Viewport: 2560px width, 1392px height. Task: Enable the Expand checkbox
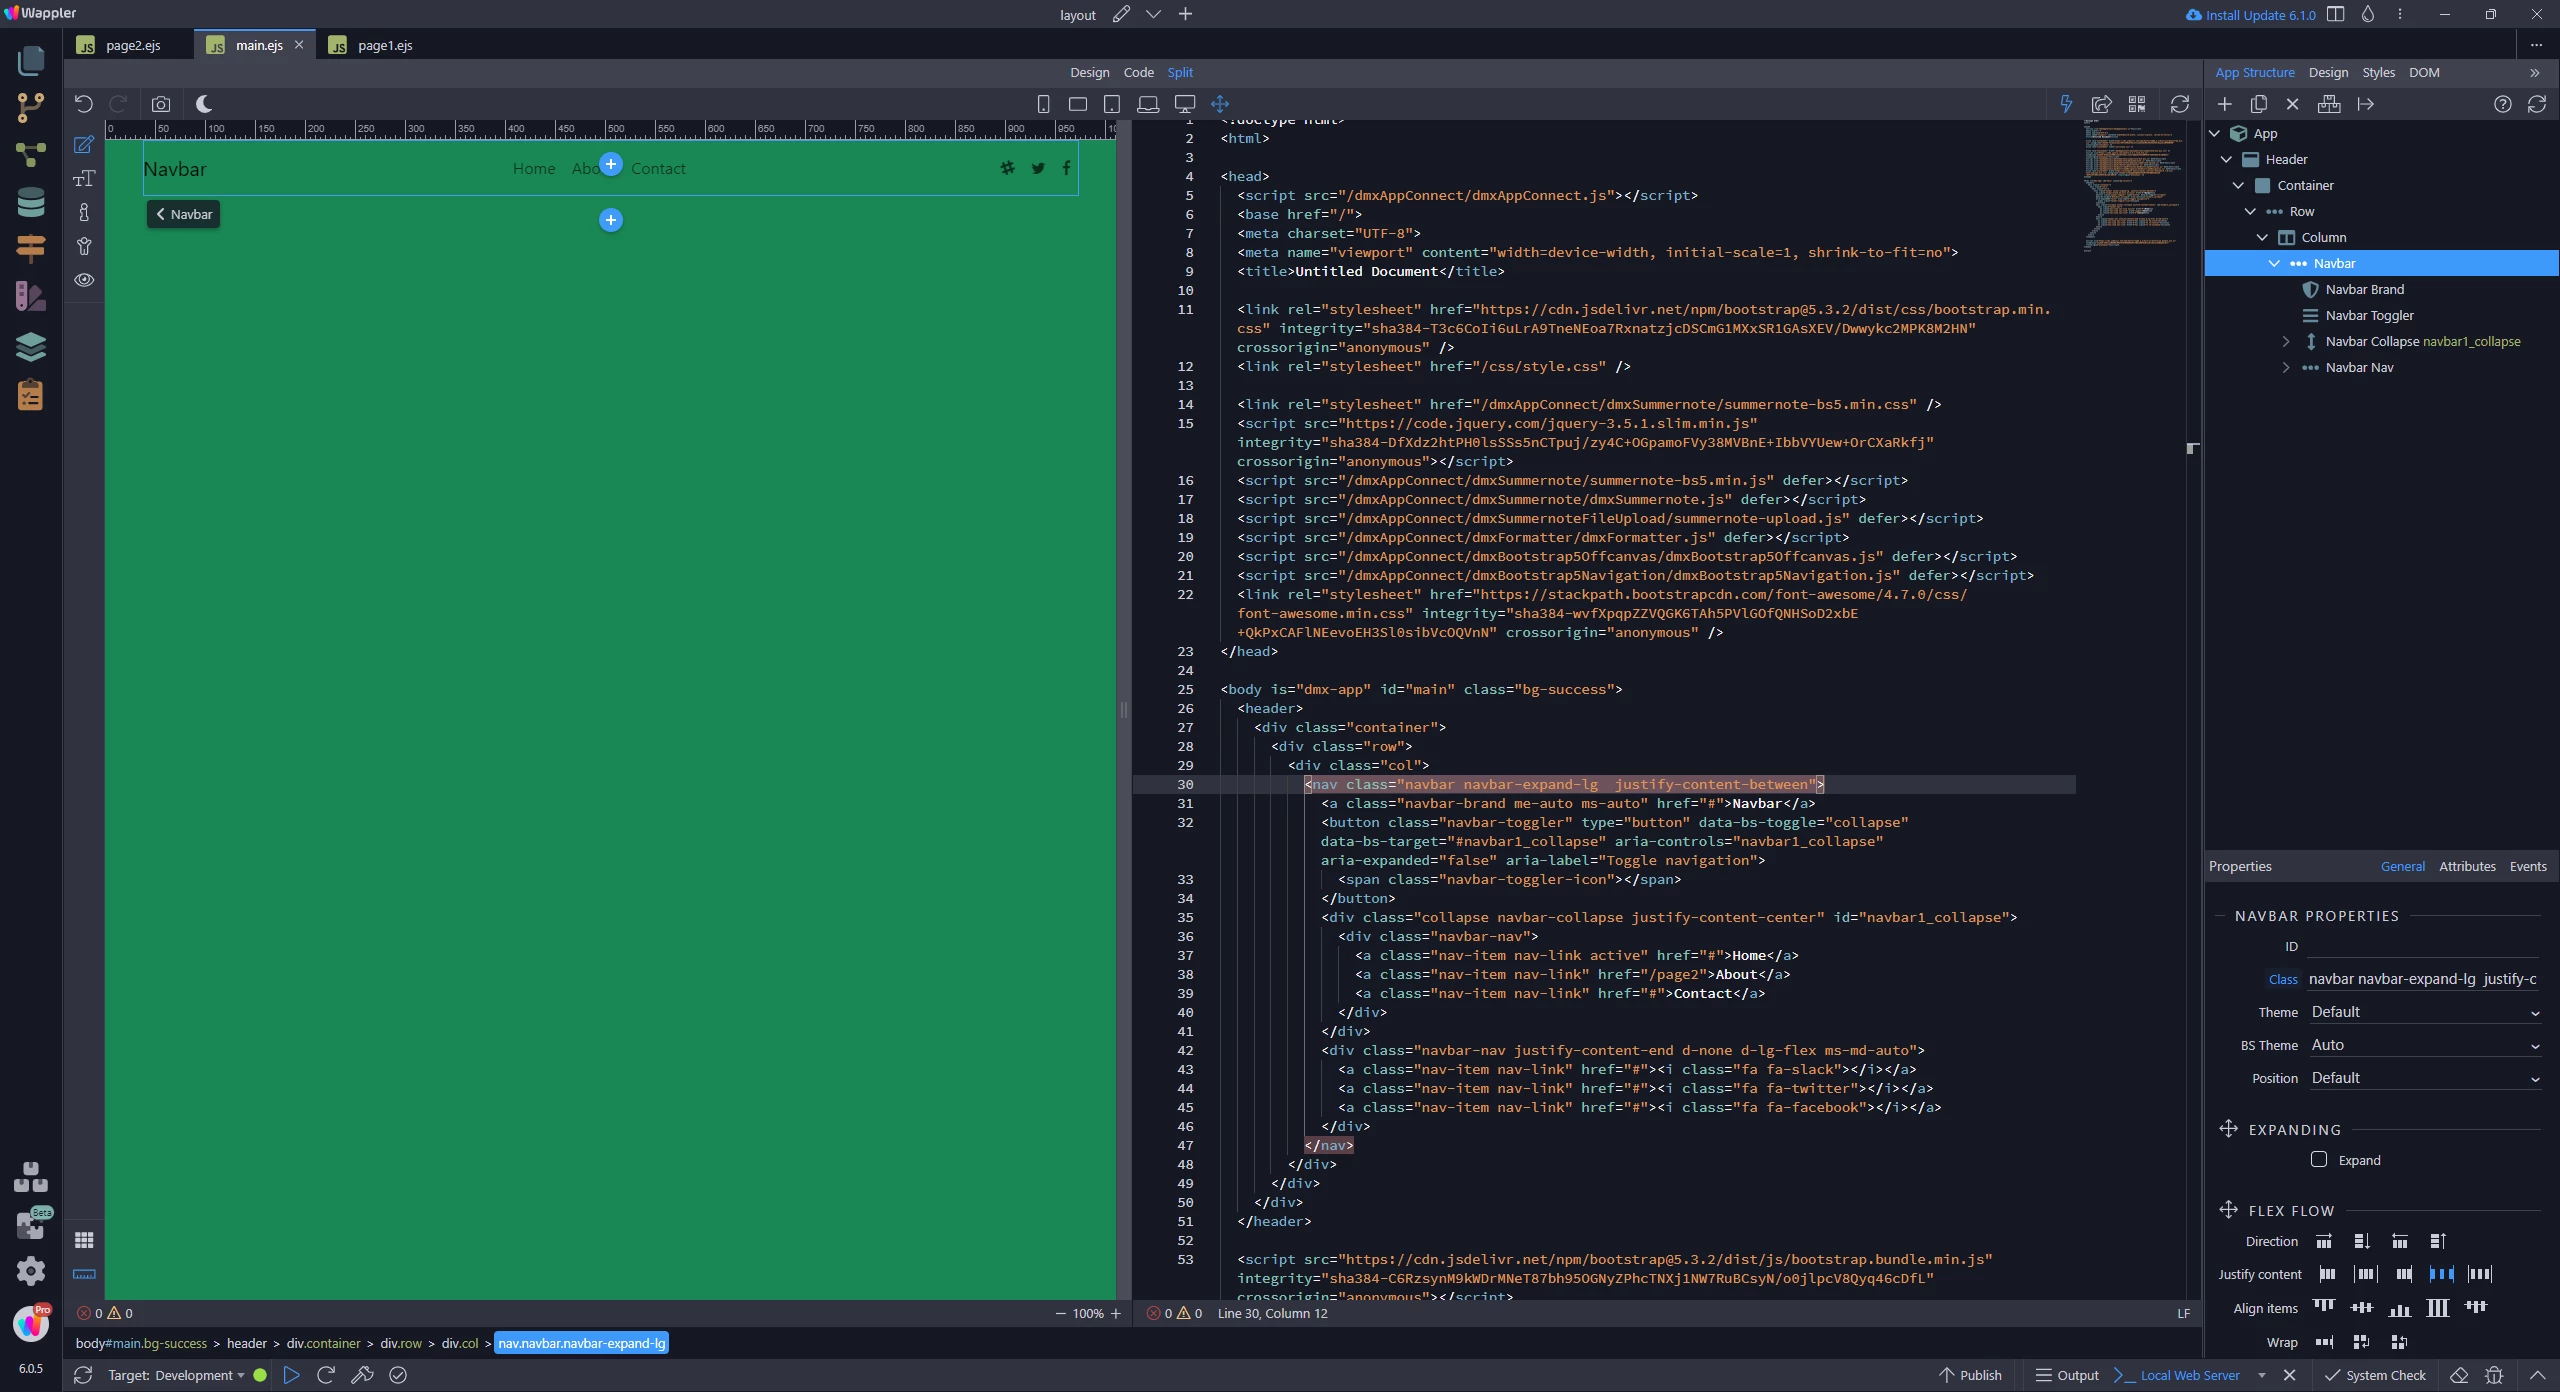pos(2319,1160)
